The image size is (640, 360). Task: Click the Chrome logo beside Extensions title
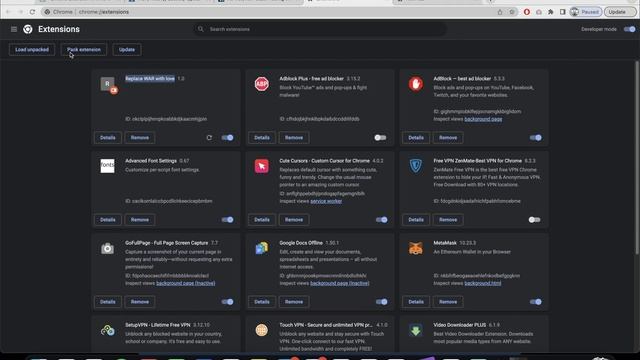tap(28, 29)
